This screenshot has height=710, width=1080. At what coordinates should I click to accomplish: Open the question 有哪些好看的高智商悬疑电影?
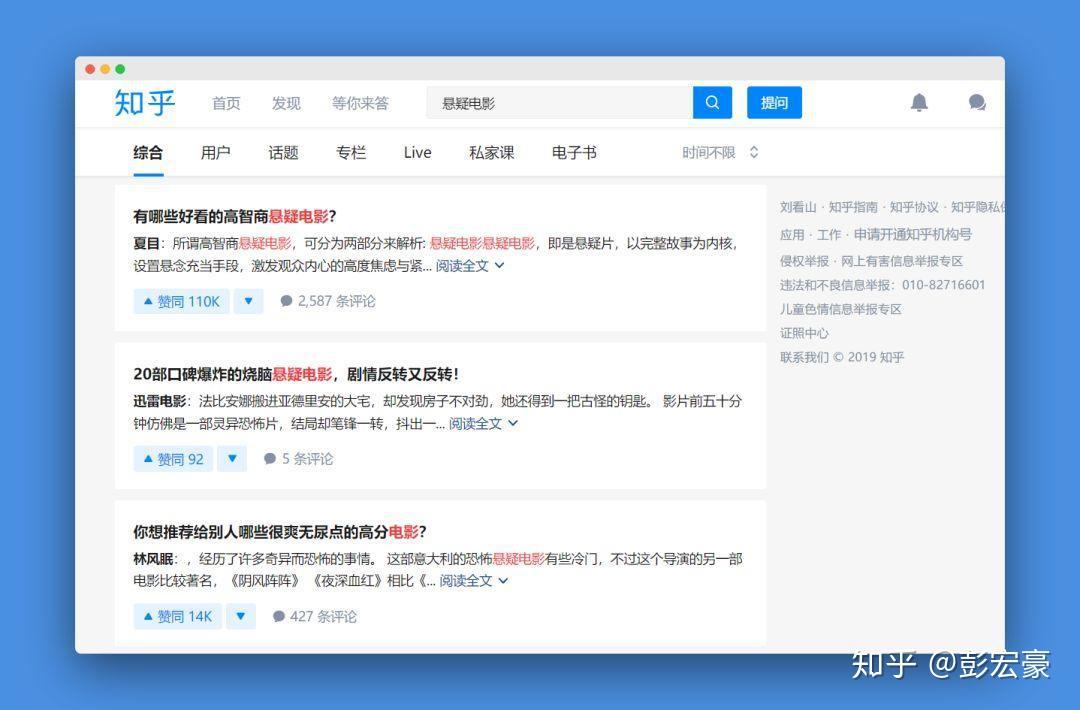pyautogui.click(x=235, y=216)
